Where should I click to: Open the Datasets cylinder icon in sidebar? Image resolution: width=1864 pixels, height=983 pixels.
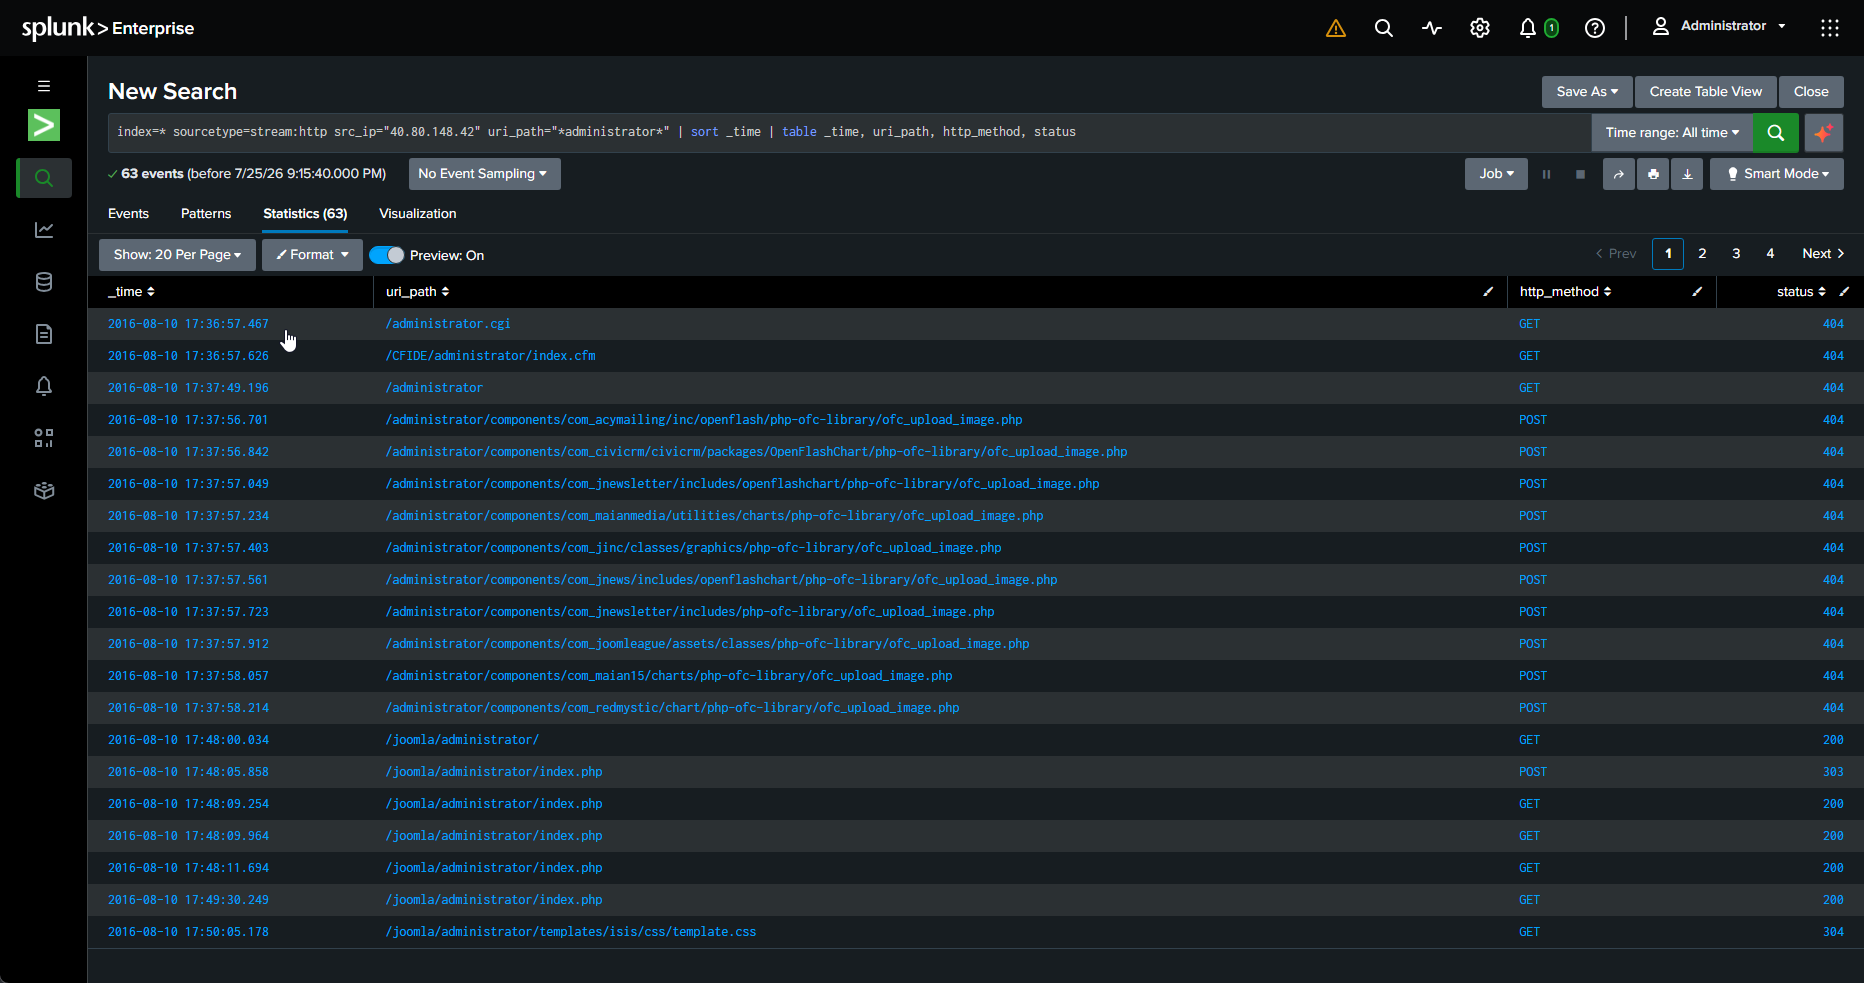(44, 282)
